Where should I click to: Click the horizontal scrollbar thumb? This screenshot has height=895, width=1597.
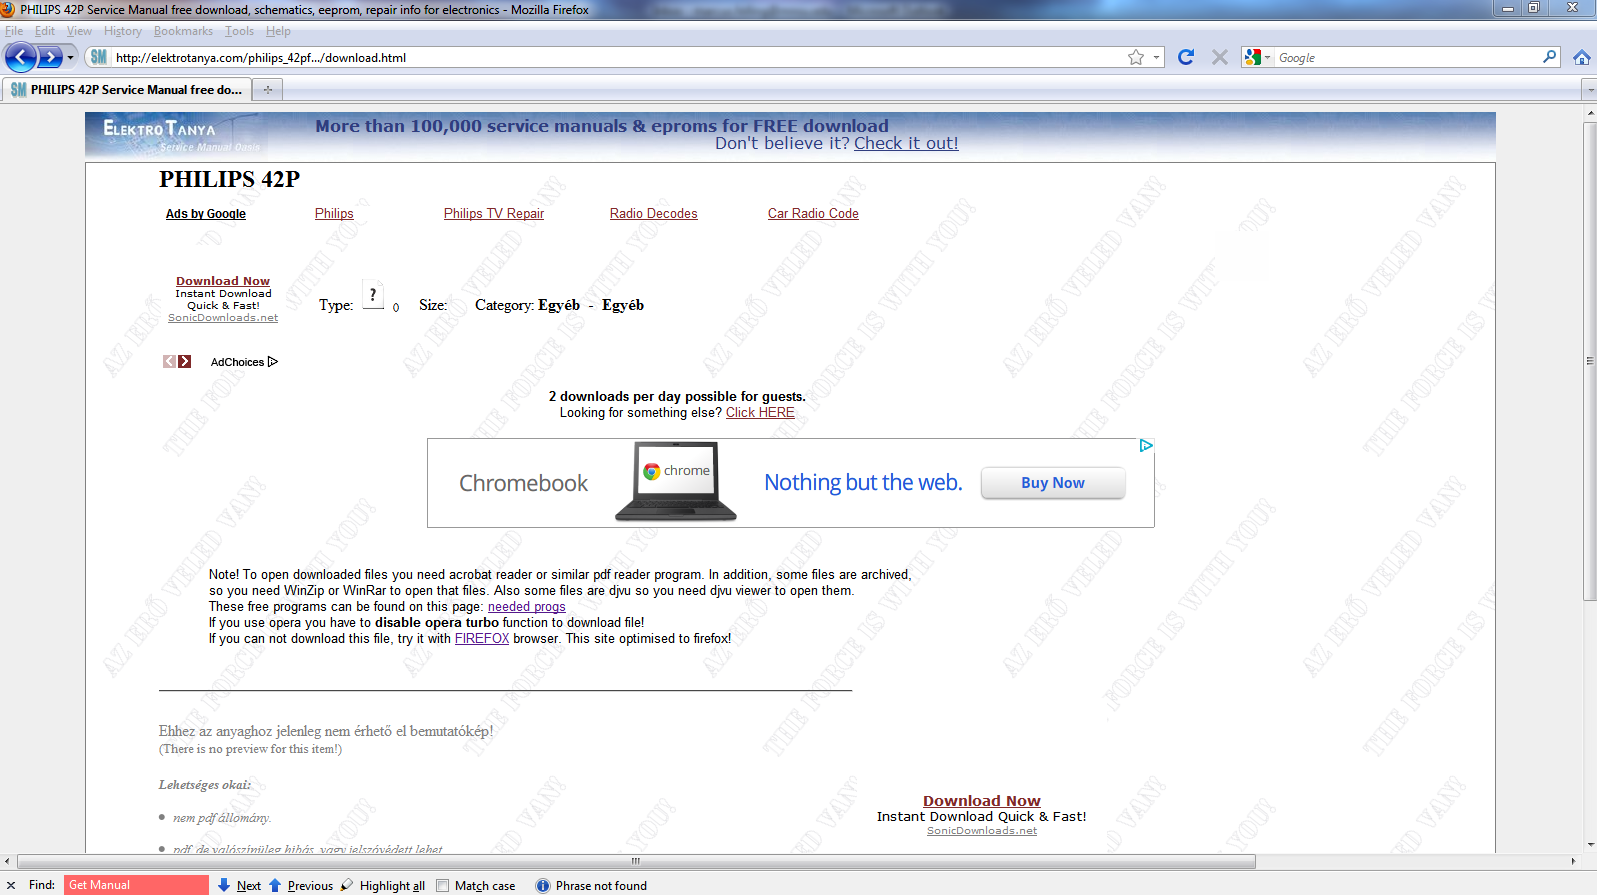click(636, 861)
